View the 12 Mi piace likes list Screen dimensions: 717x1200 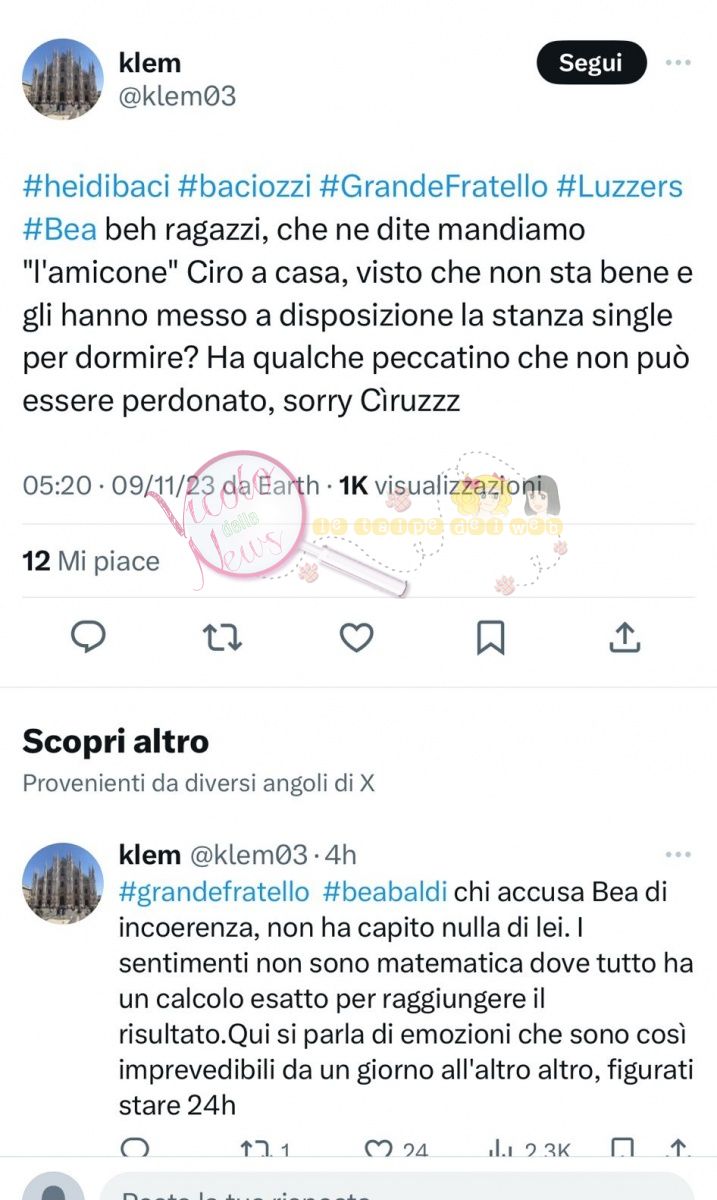[91, 561]
